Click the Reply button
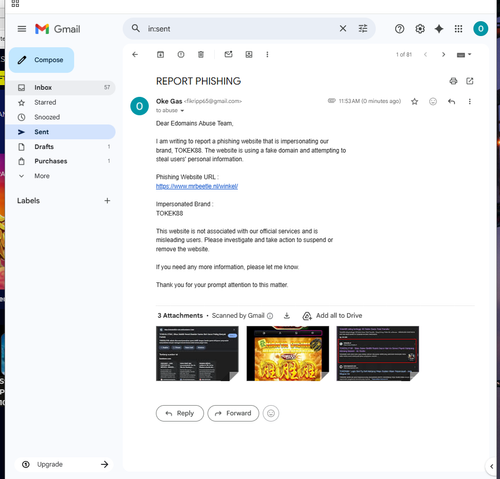This screenshot has width=500, height=479. [180, 413]
